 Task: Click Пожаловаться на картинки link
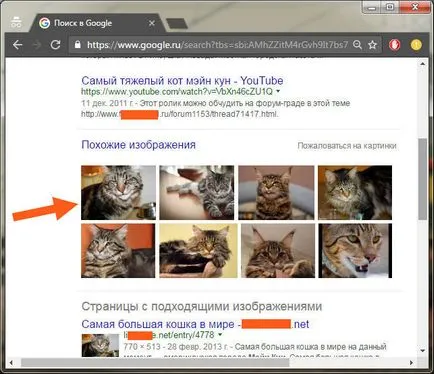tap(347, 146)
